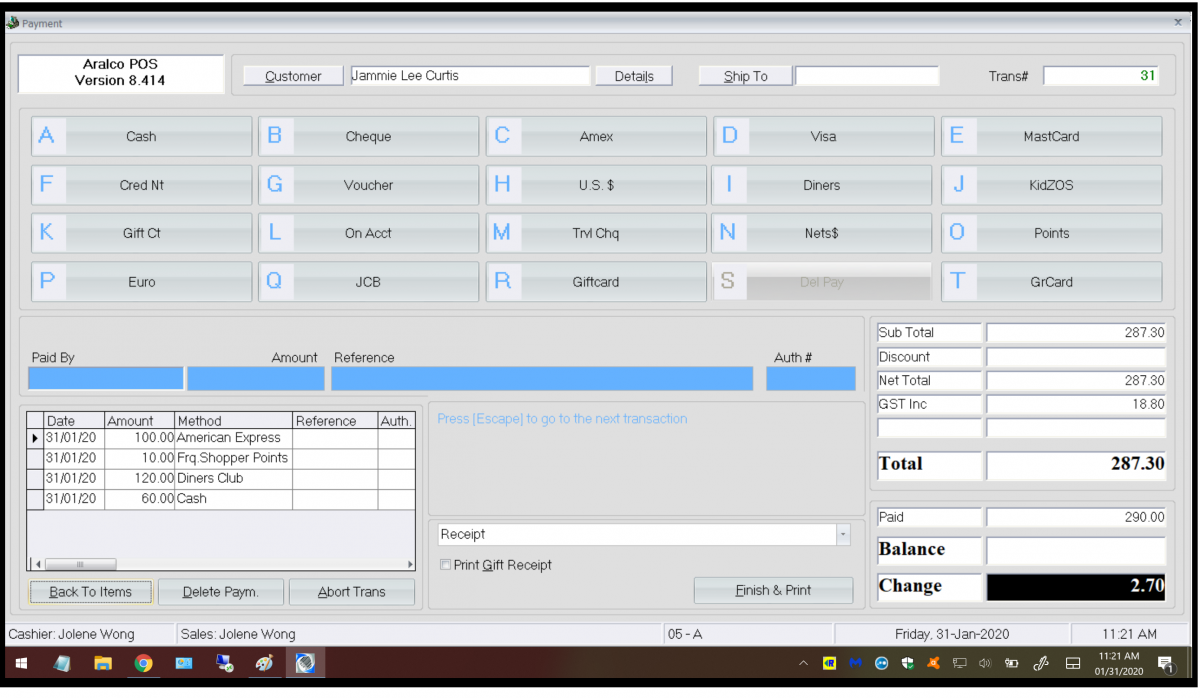Open the Start menu
The width and height of the screenshot is (1200, 698).
click(x=21, y=662)
